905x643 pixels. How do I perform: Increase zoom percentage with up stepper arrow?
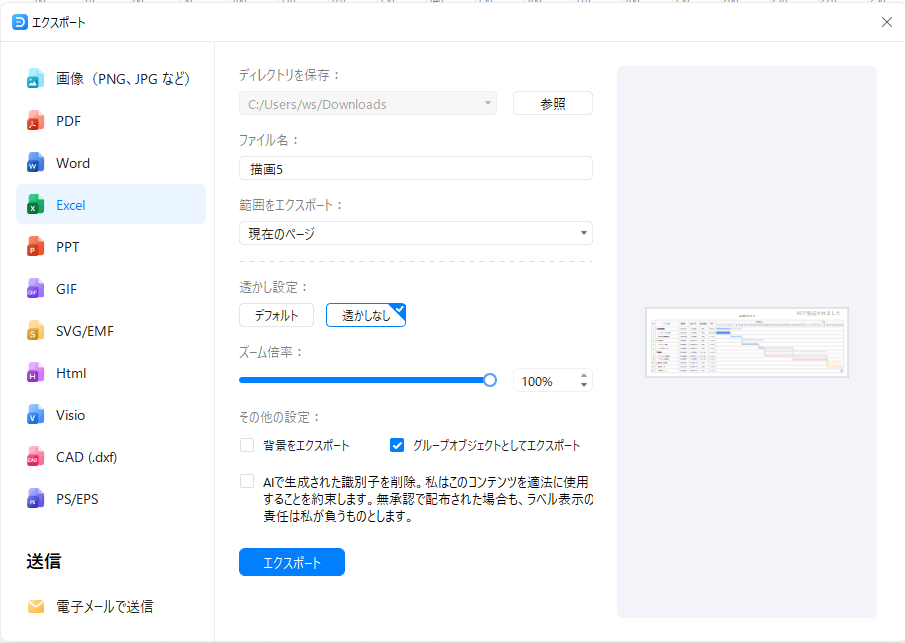[x=584, y=376]
